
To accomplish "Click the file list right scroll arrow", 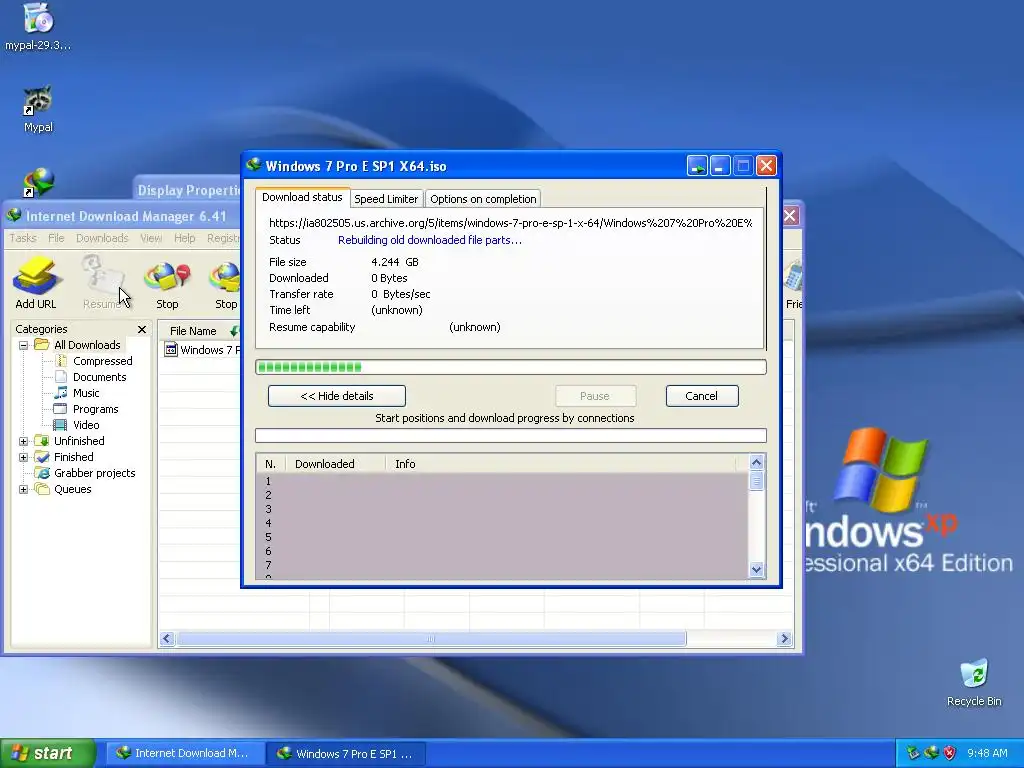I will (785, 639).
